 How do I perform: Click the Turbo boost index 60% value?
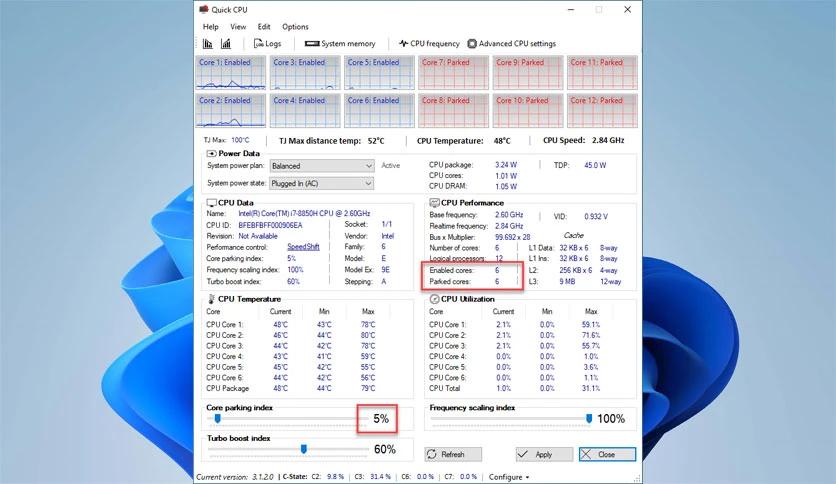[x=384, y=449]
